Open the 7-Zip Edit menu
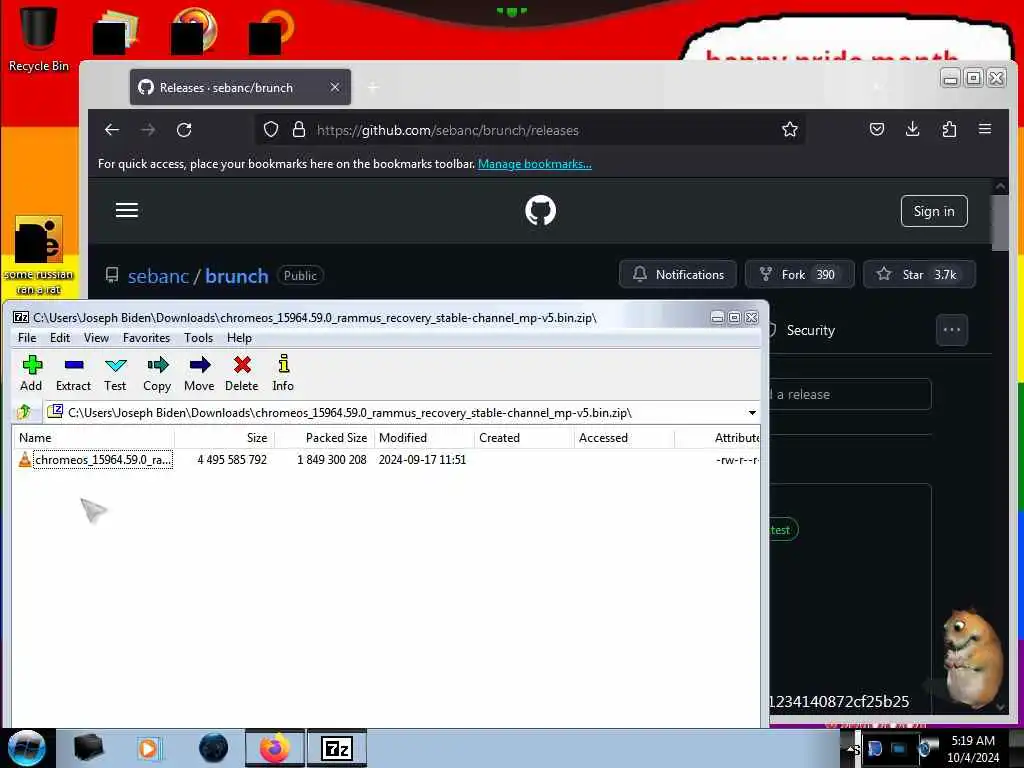 point(59,338)
